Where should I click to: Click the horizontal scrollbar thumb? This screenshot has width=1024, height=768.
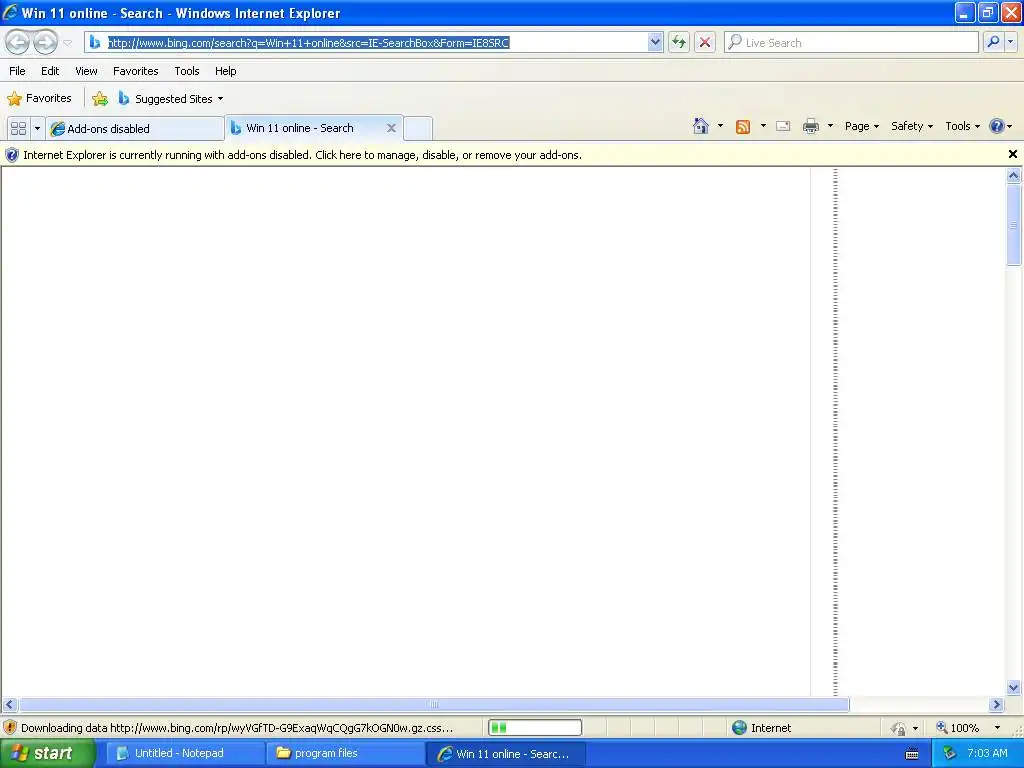434,704
